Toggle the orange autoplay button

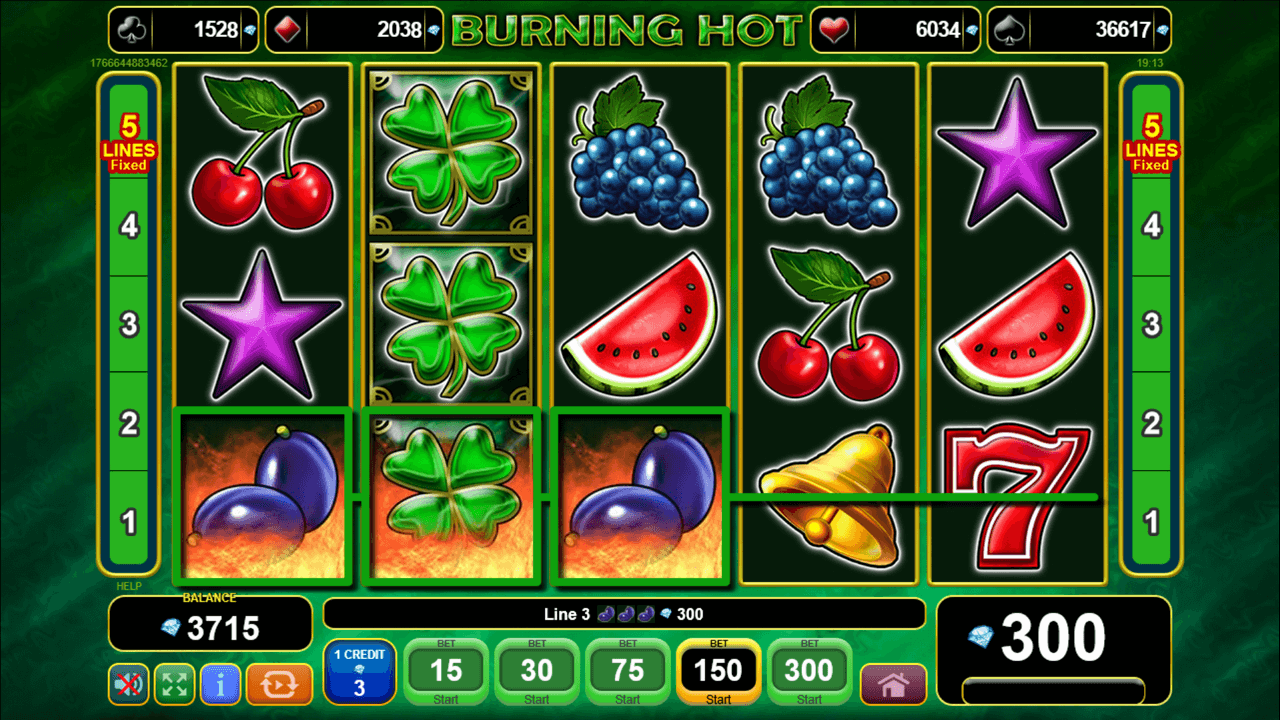[279, 684]
